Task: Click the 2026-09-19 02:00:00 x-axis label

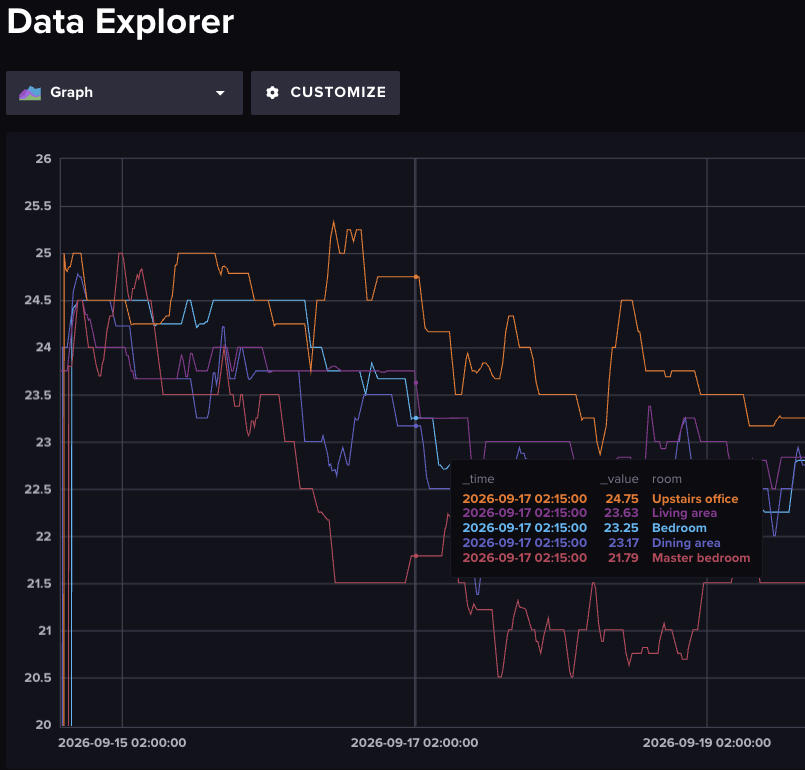Action: [x=706, y=742]
